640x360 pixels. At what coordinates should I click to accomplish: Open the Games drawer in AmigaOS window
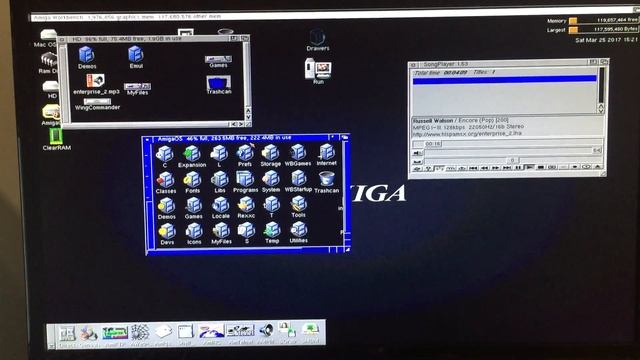coord(194,208)
